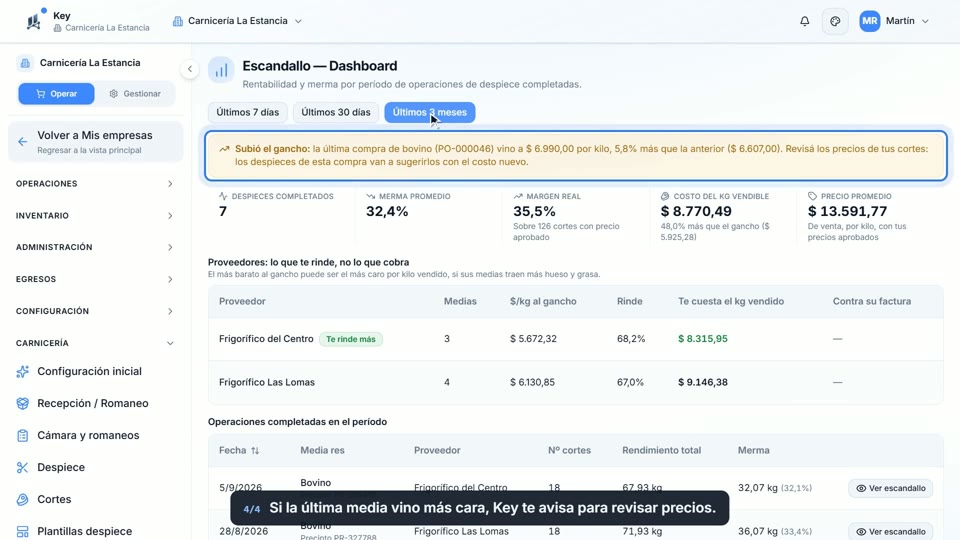Expand the Inventario section
The height and width of the screenshot is (540, 960).
94,216
